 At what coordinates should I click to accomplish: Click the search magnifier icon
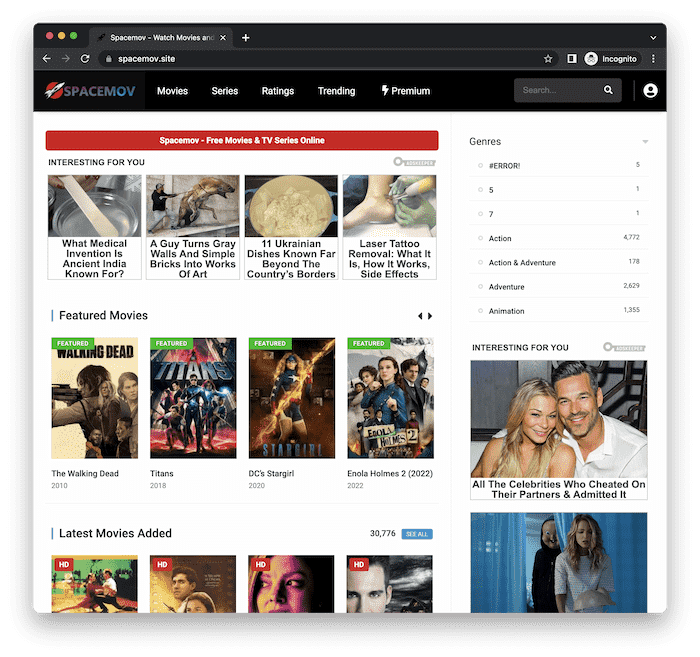[x=608, y=90]
